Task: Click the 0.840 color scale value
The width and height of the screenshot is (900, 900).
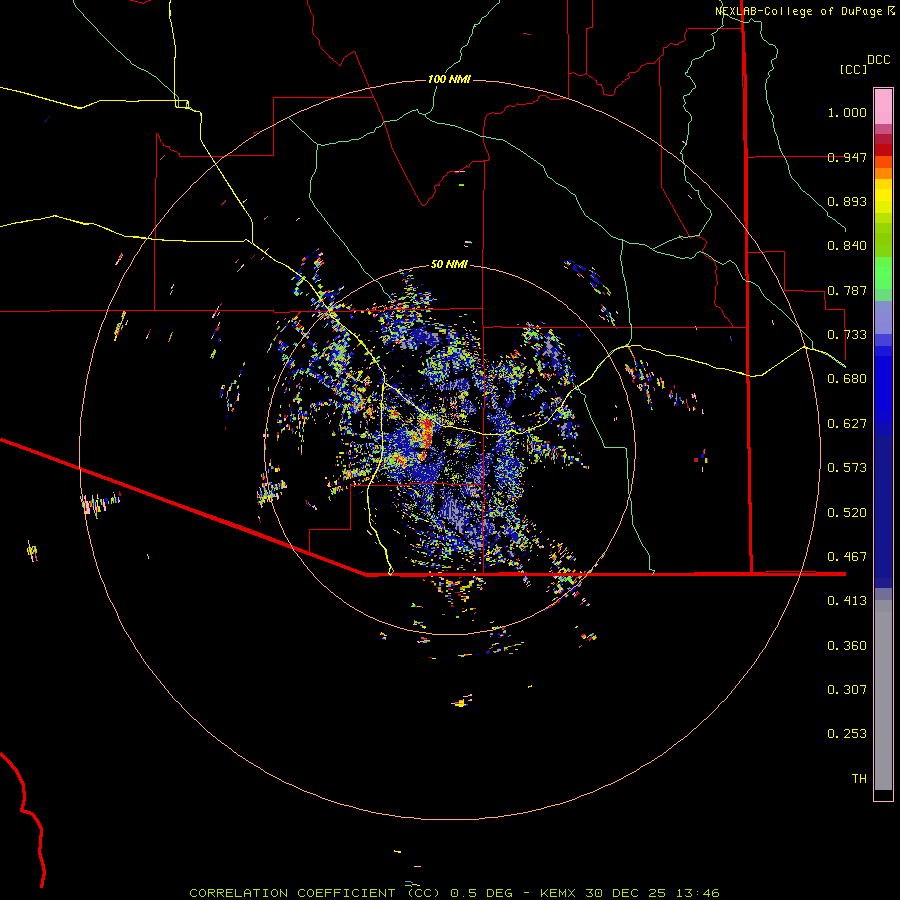Action: pos(847,246)
